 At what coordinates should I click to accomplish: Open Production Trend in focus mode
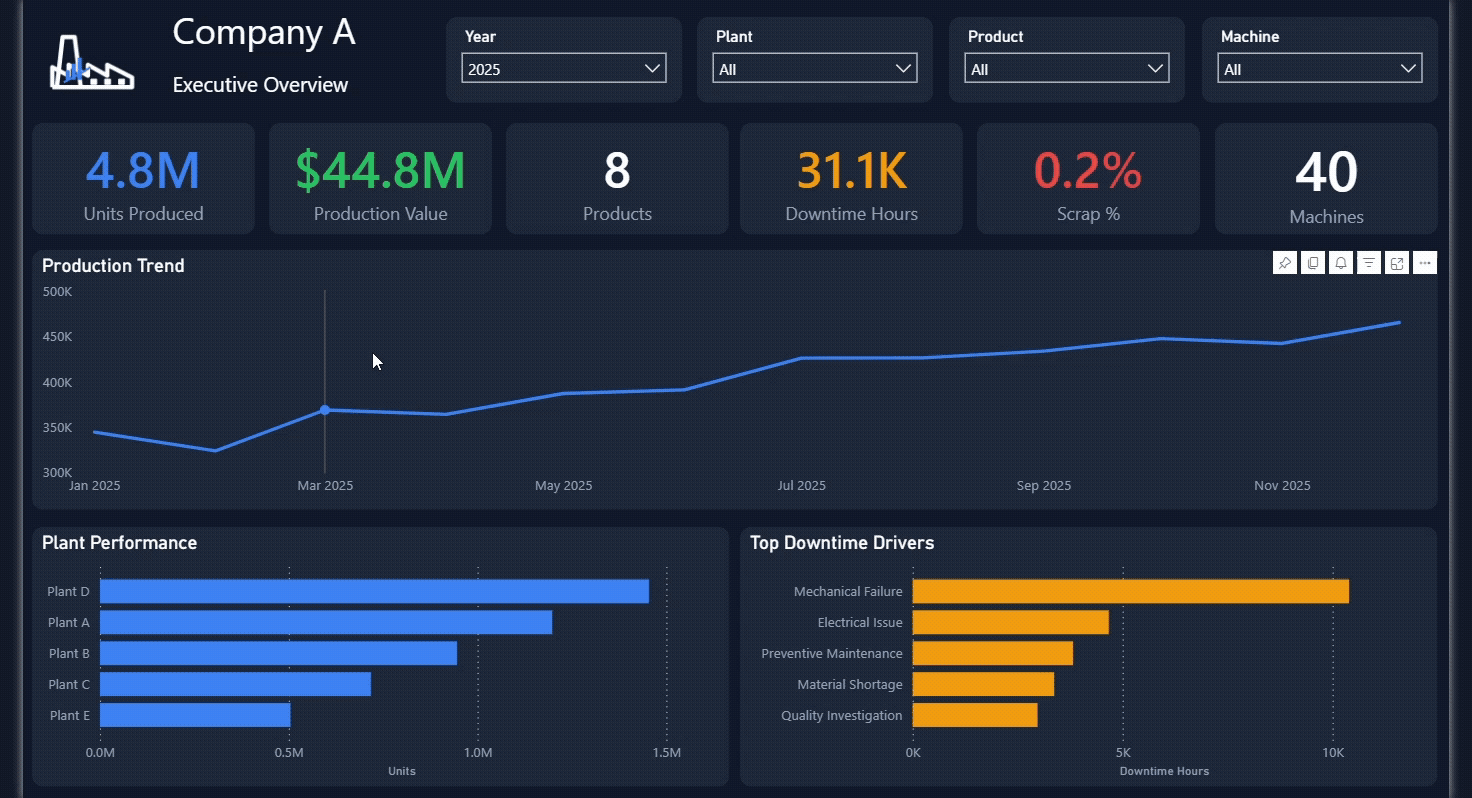click(1397, 263)
